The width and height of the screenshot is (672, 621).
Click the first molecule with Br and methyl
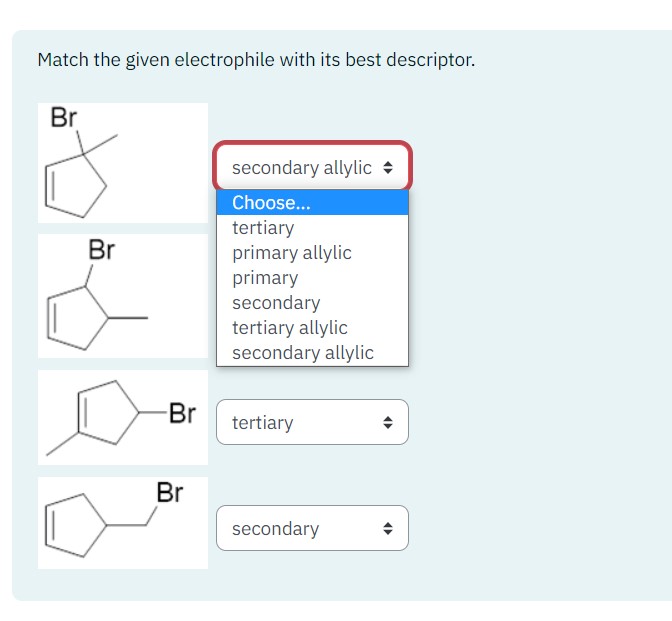pos(123,163)
